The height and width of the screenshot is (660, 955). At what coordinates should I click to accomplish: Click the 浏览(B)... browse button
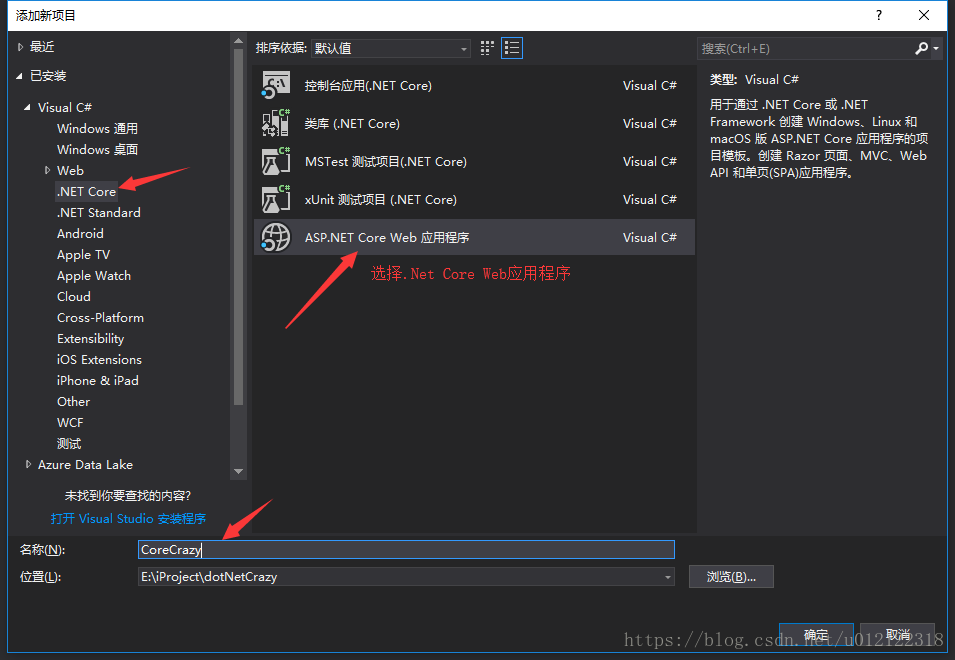pyautogui.click(x=731, y=577)
